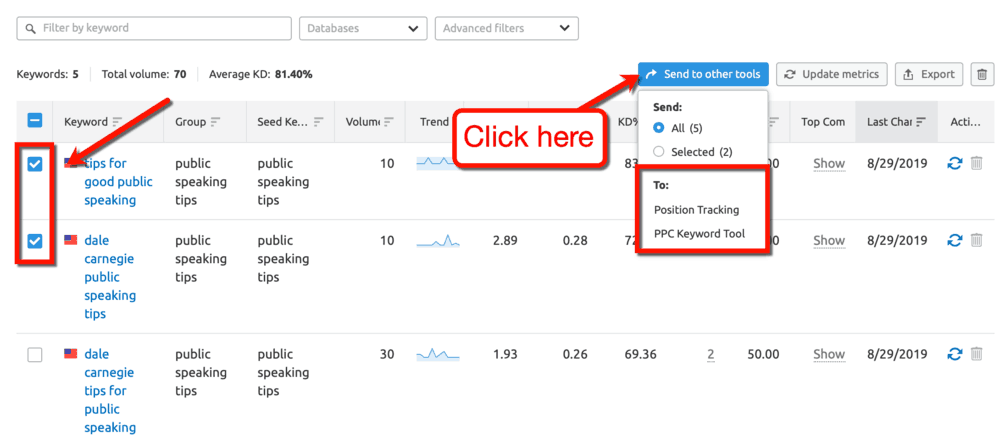This screenshot has width=1000, height=442.
Task: Click the Actions column header
Action: click(x=965, y=122)
